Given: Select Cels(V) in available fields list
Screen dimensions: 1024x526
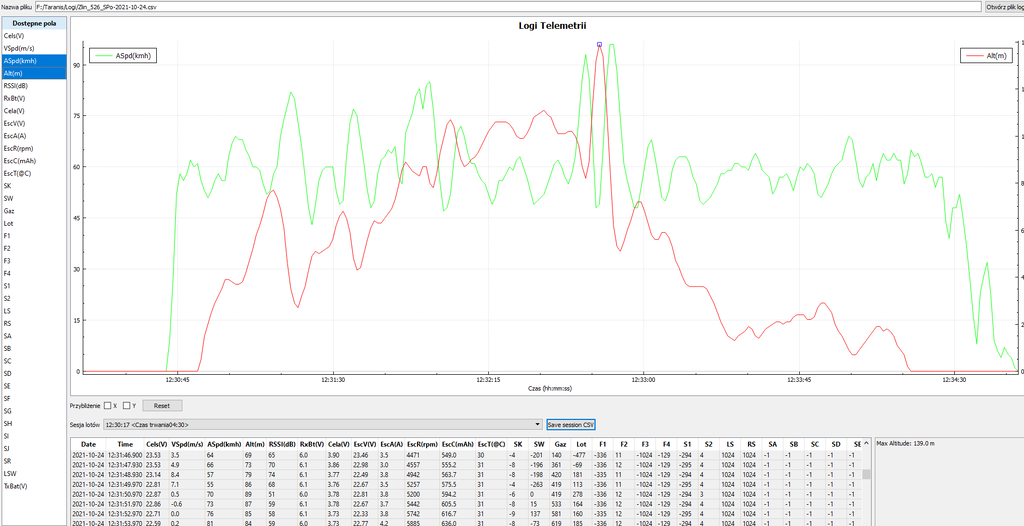Looking at the screenshot, I should (15, 35).
